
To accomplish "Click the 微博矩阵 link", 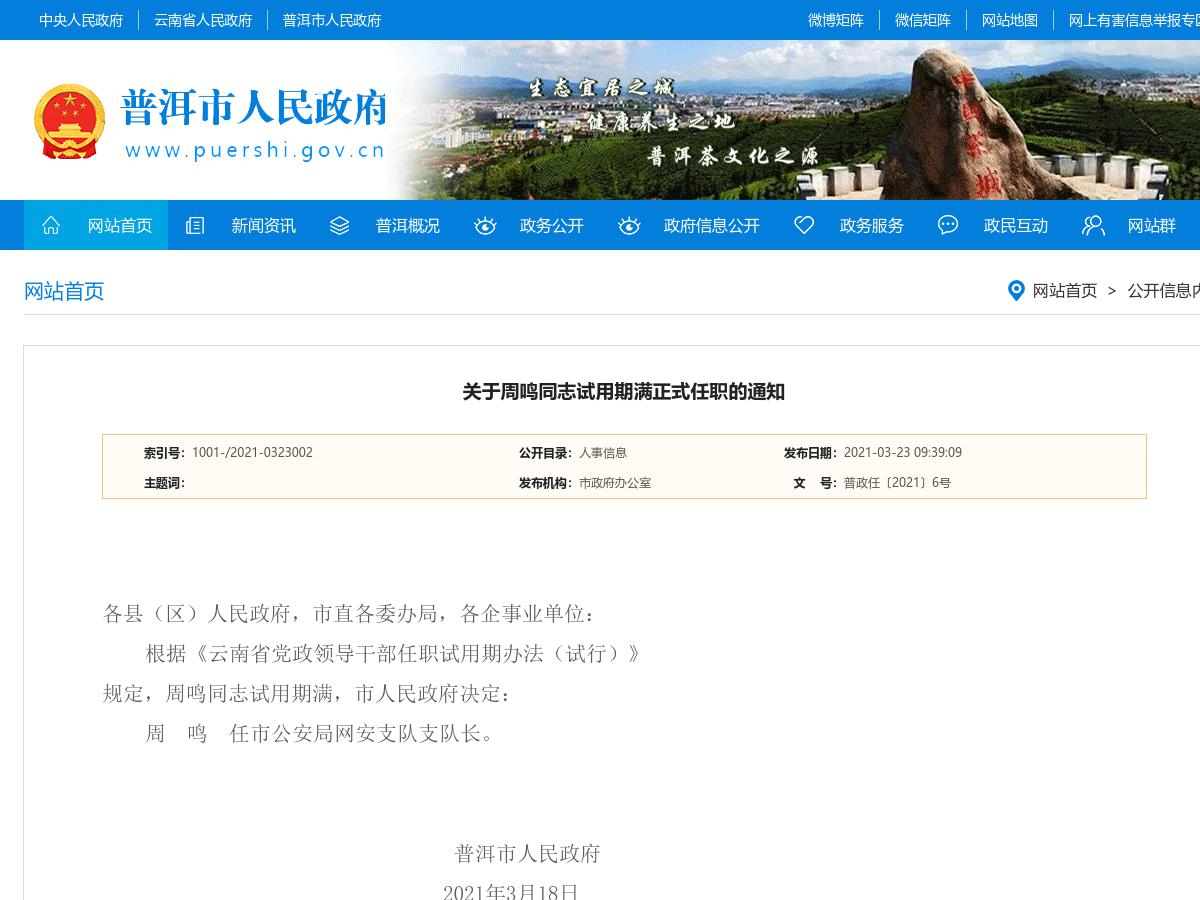I will click(836, 20).
